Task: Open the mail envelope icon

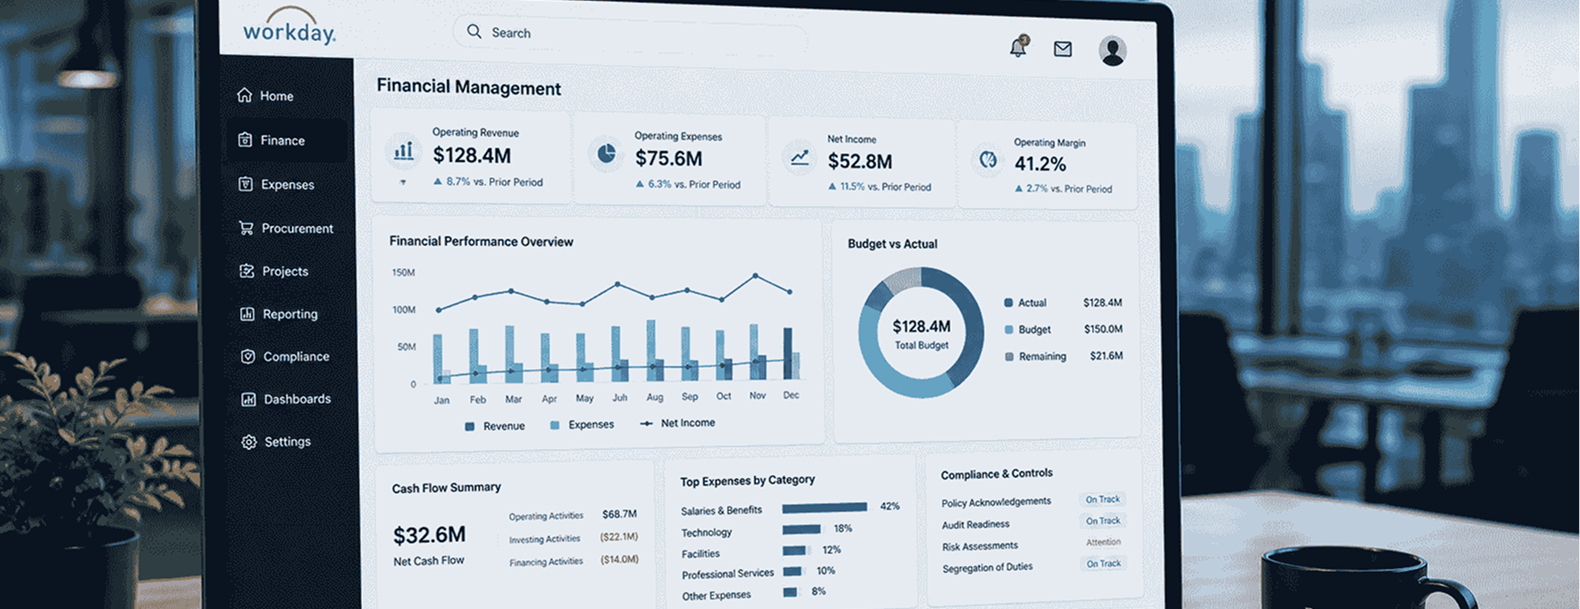Action: pos(1063,49)
